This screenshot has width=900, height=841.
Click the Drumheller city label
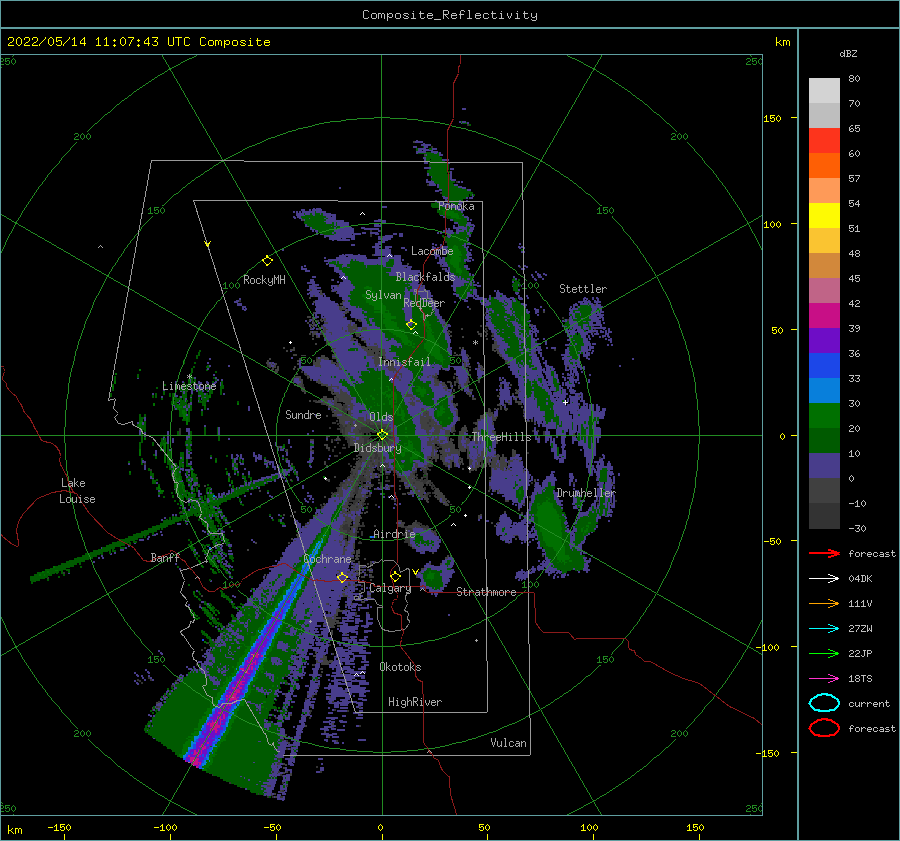pyautogui.click(x=586, y=493)
